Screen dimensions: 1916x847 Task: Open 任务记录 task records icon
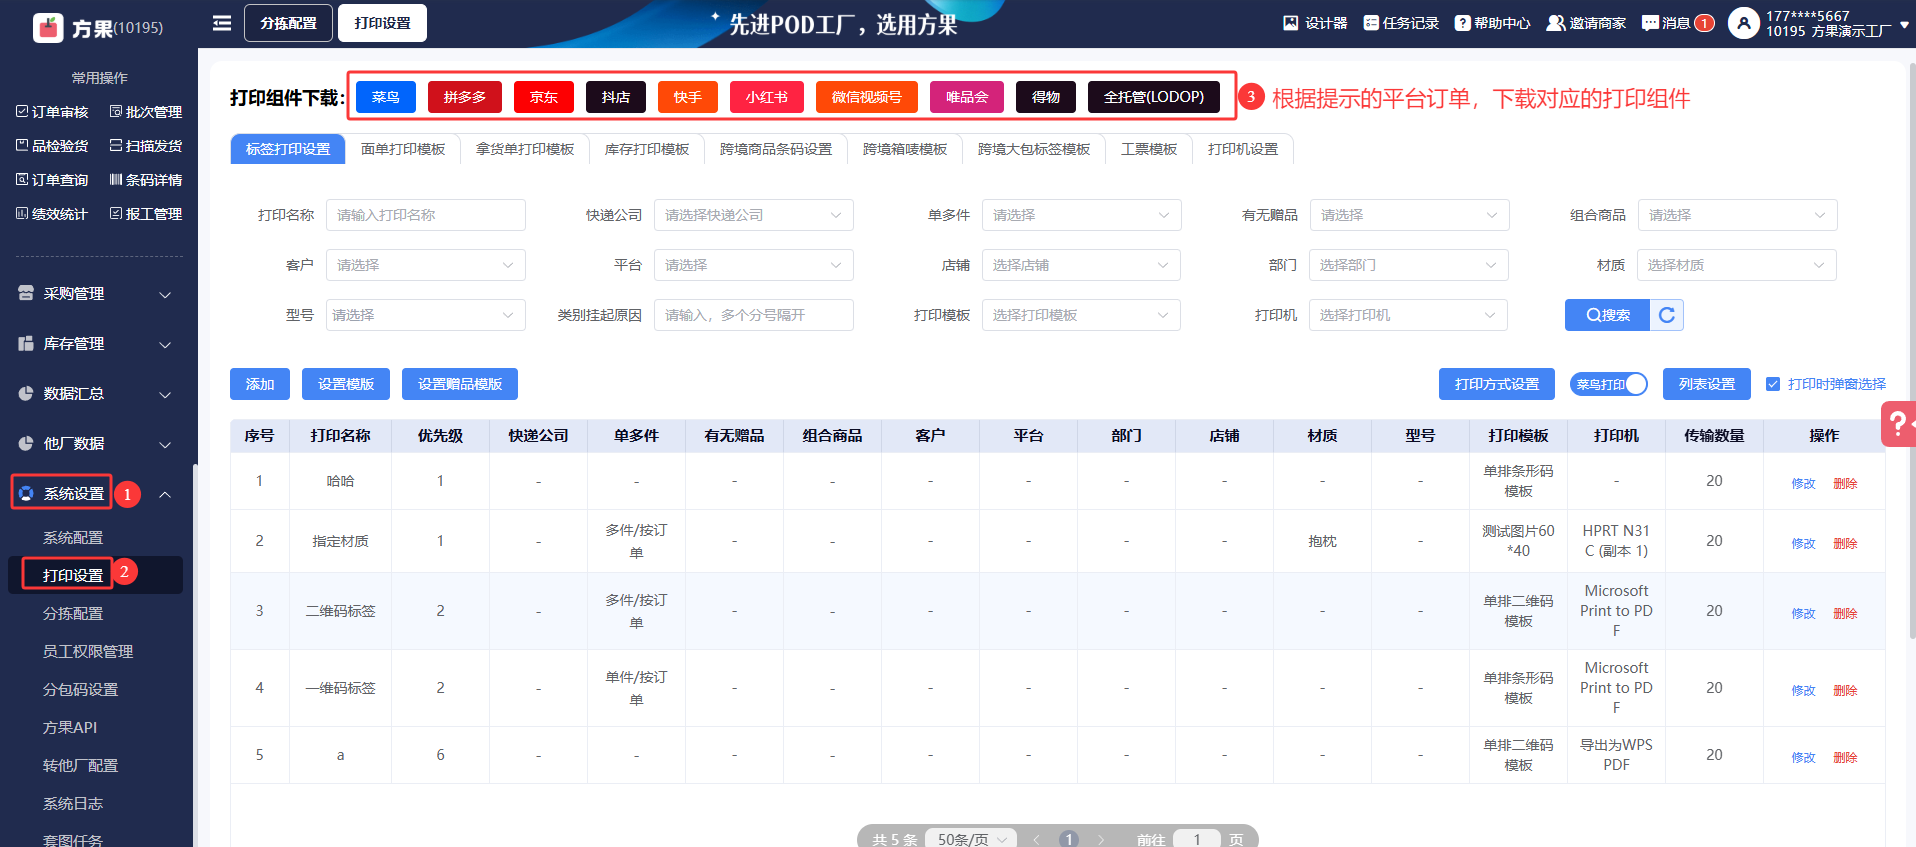pyautogui.click(x=1371, y=23)
